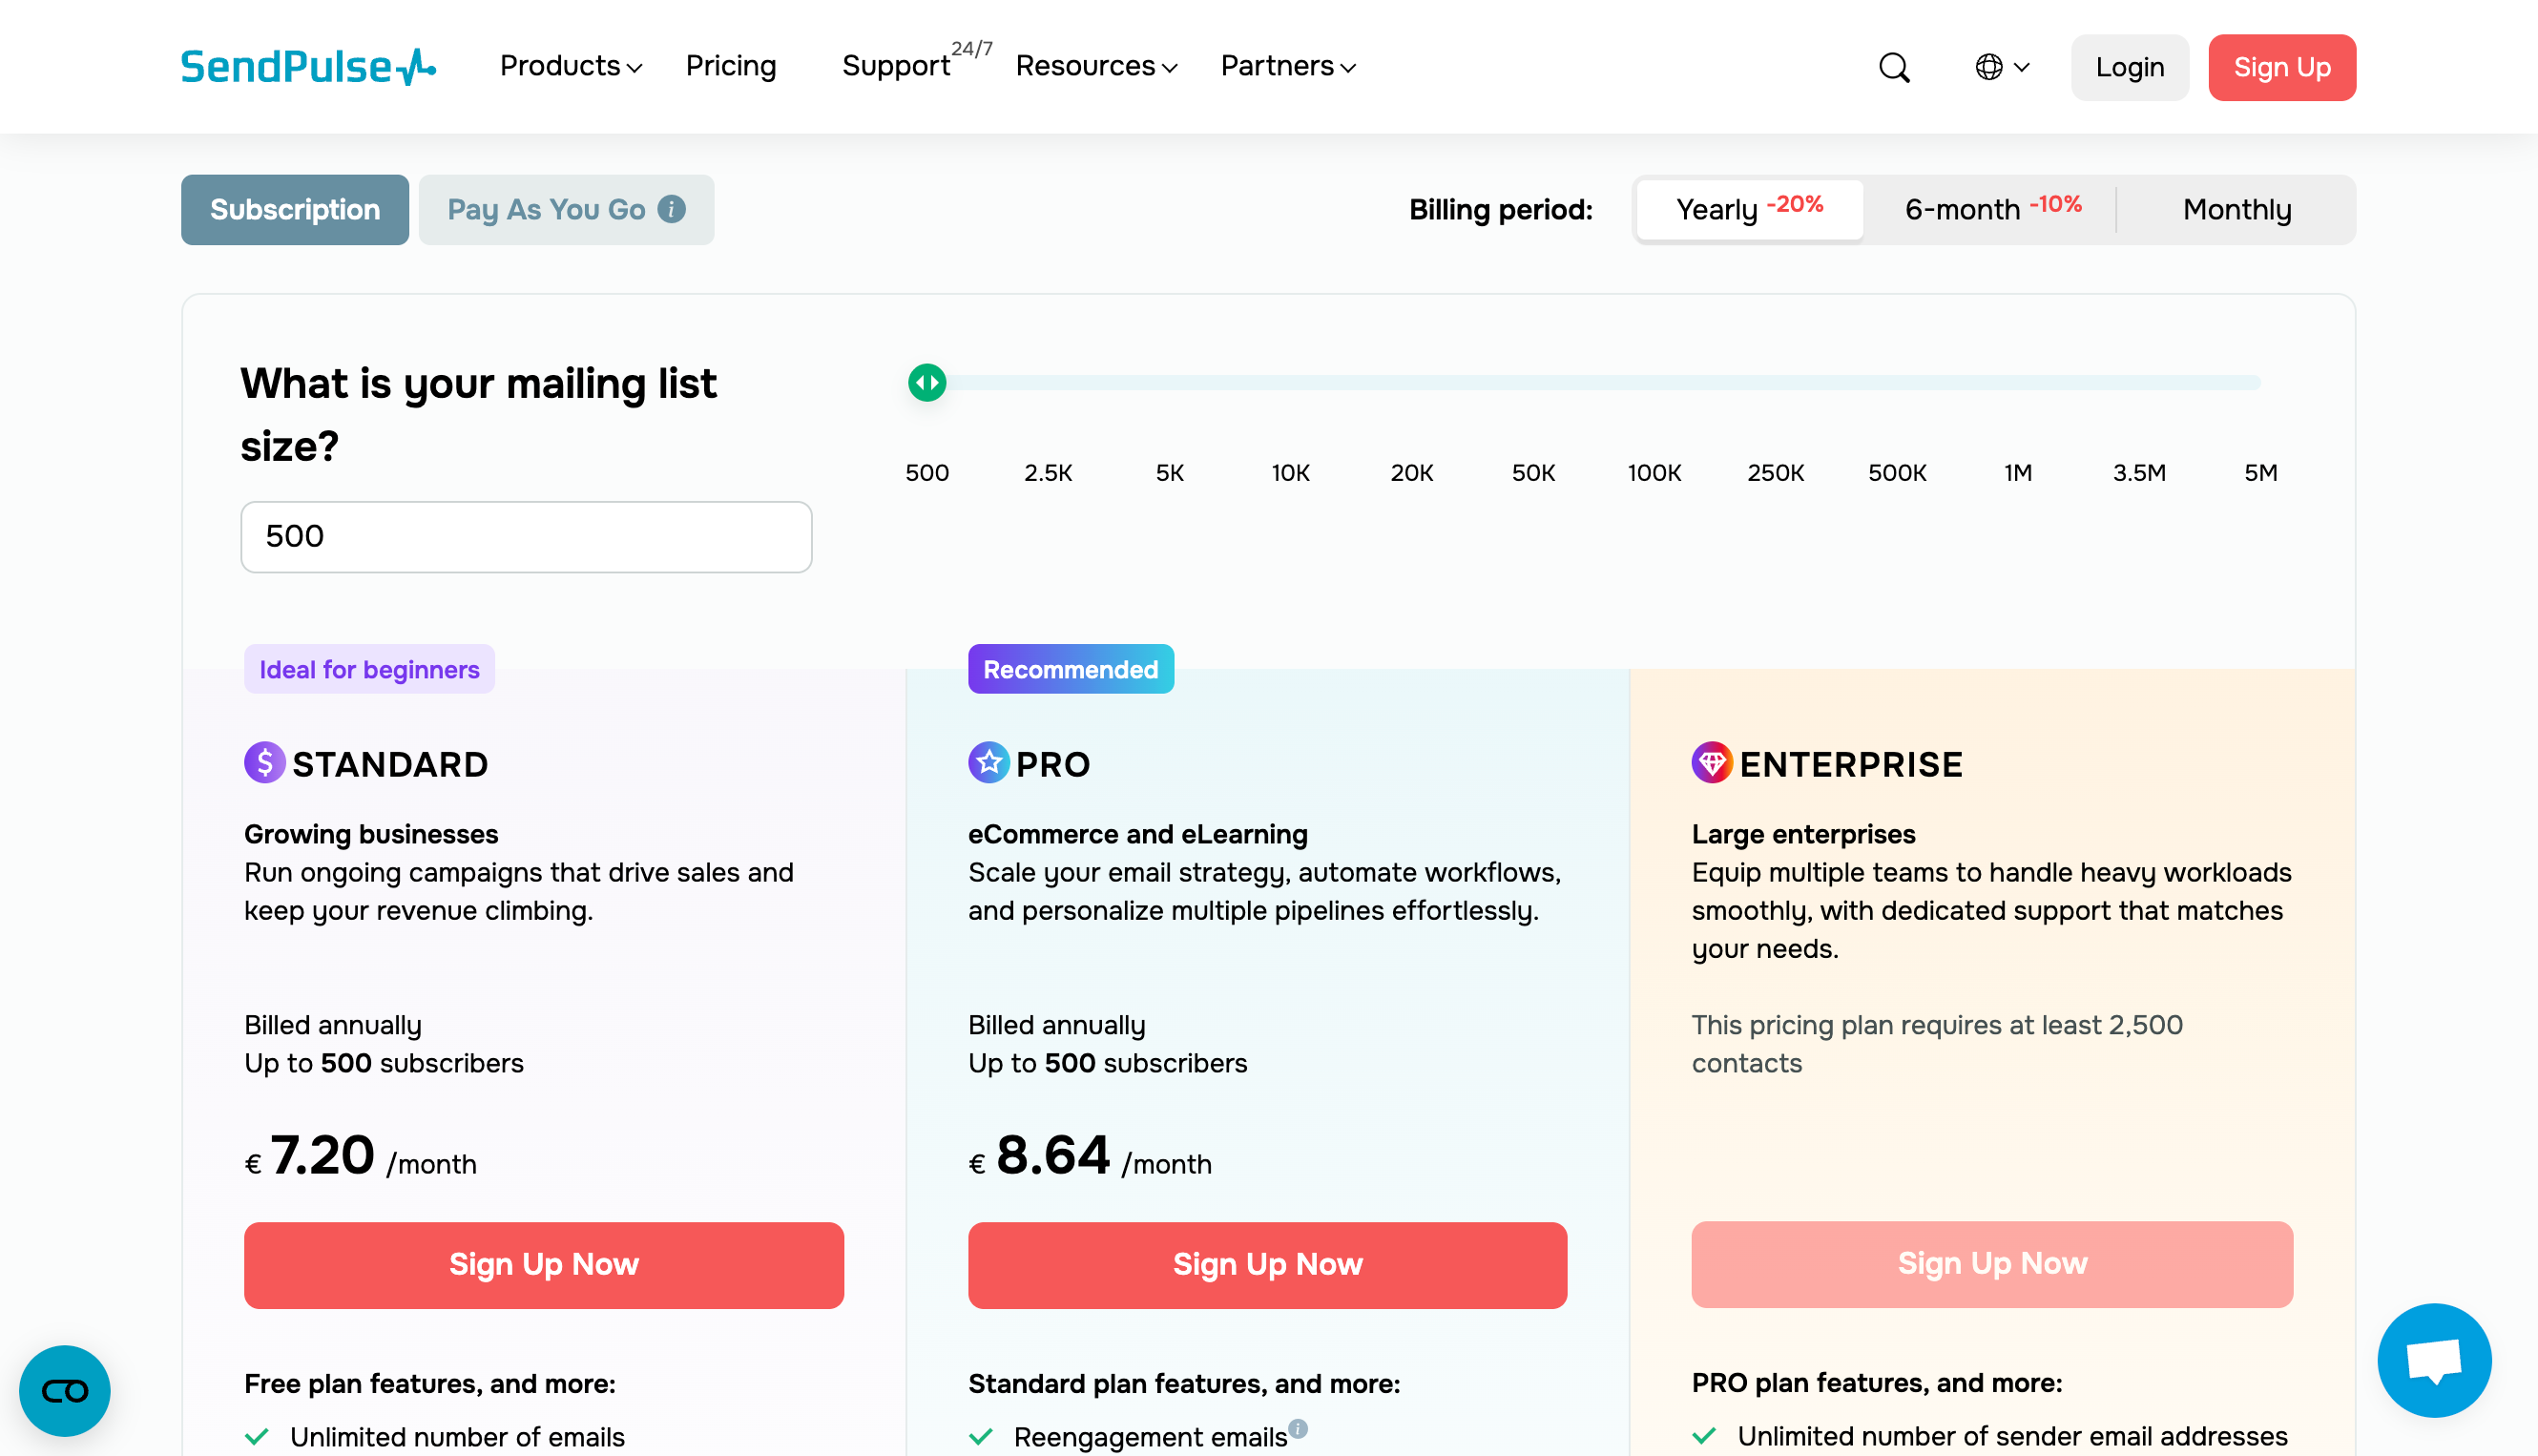The height and width of the screenshot is (1456, 2538).
Task: Click Sign Up Now under Standard plan
Action: tap(543, 1264)
